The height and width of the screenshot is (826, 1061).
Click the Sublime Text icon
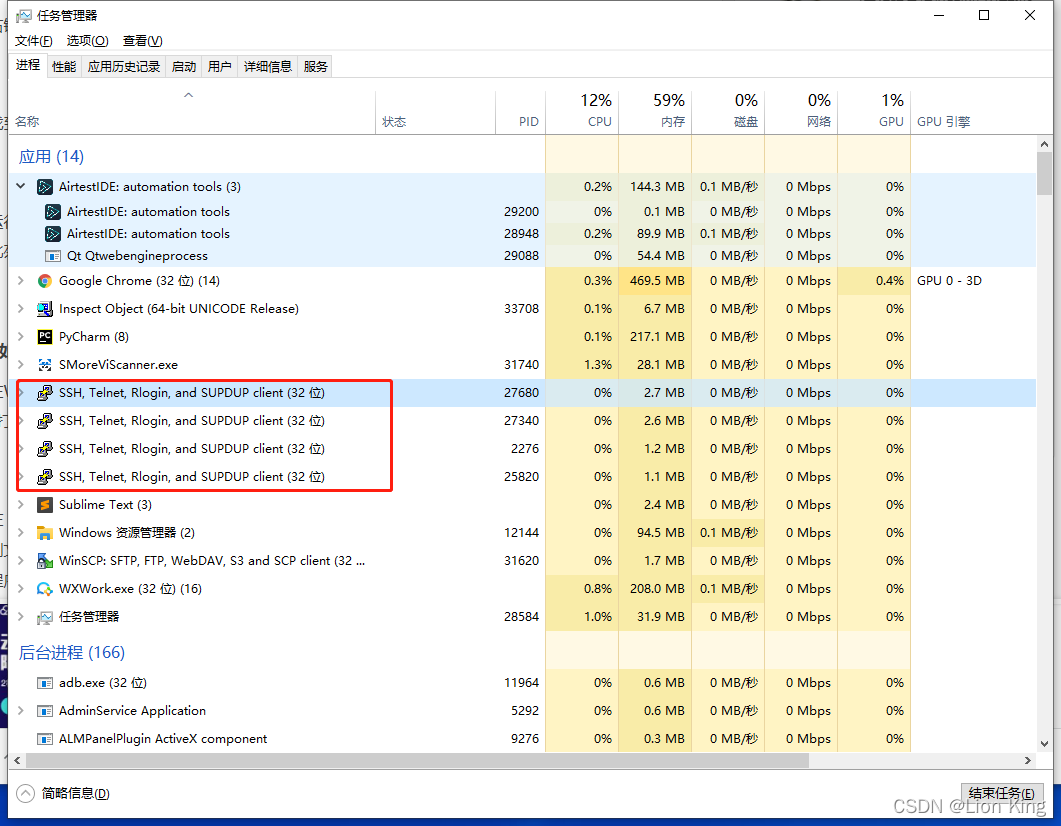[45, 505]
